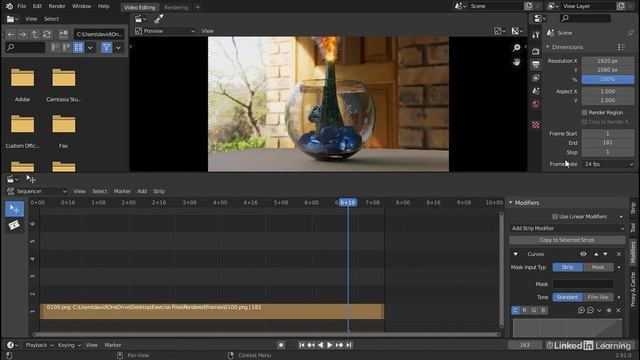Viewport: 640px width, 360px height.
Task: Select the C combined curve channel
Action: (x=516, y=311)
